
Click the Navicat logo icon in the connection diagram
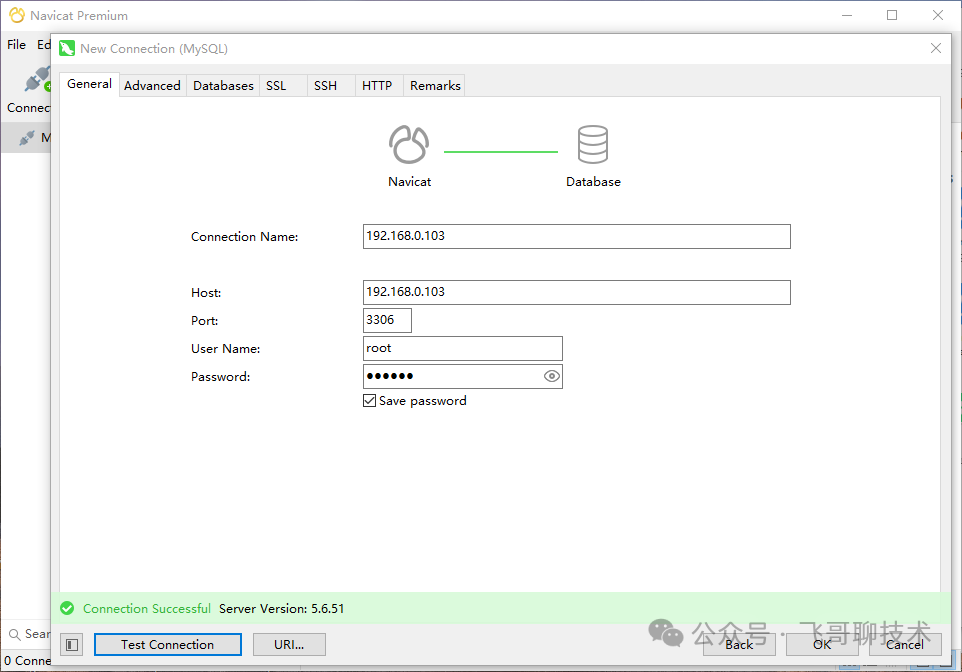(409, 144)
